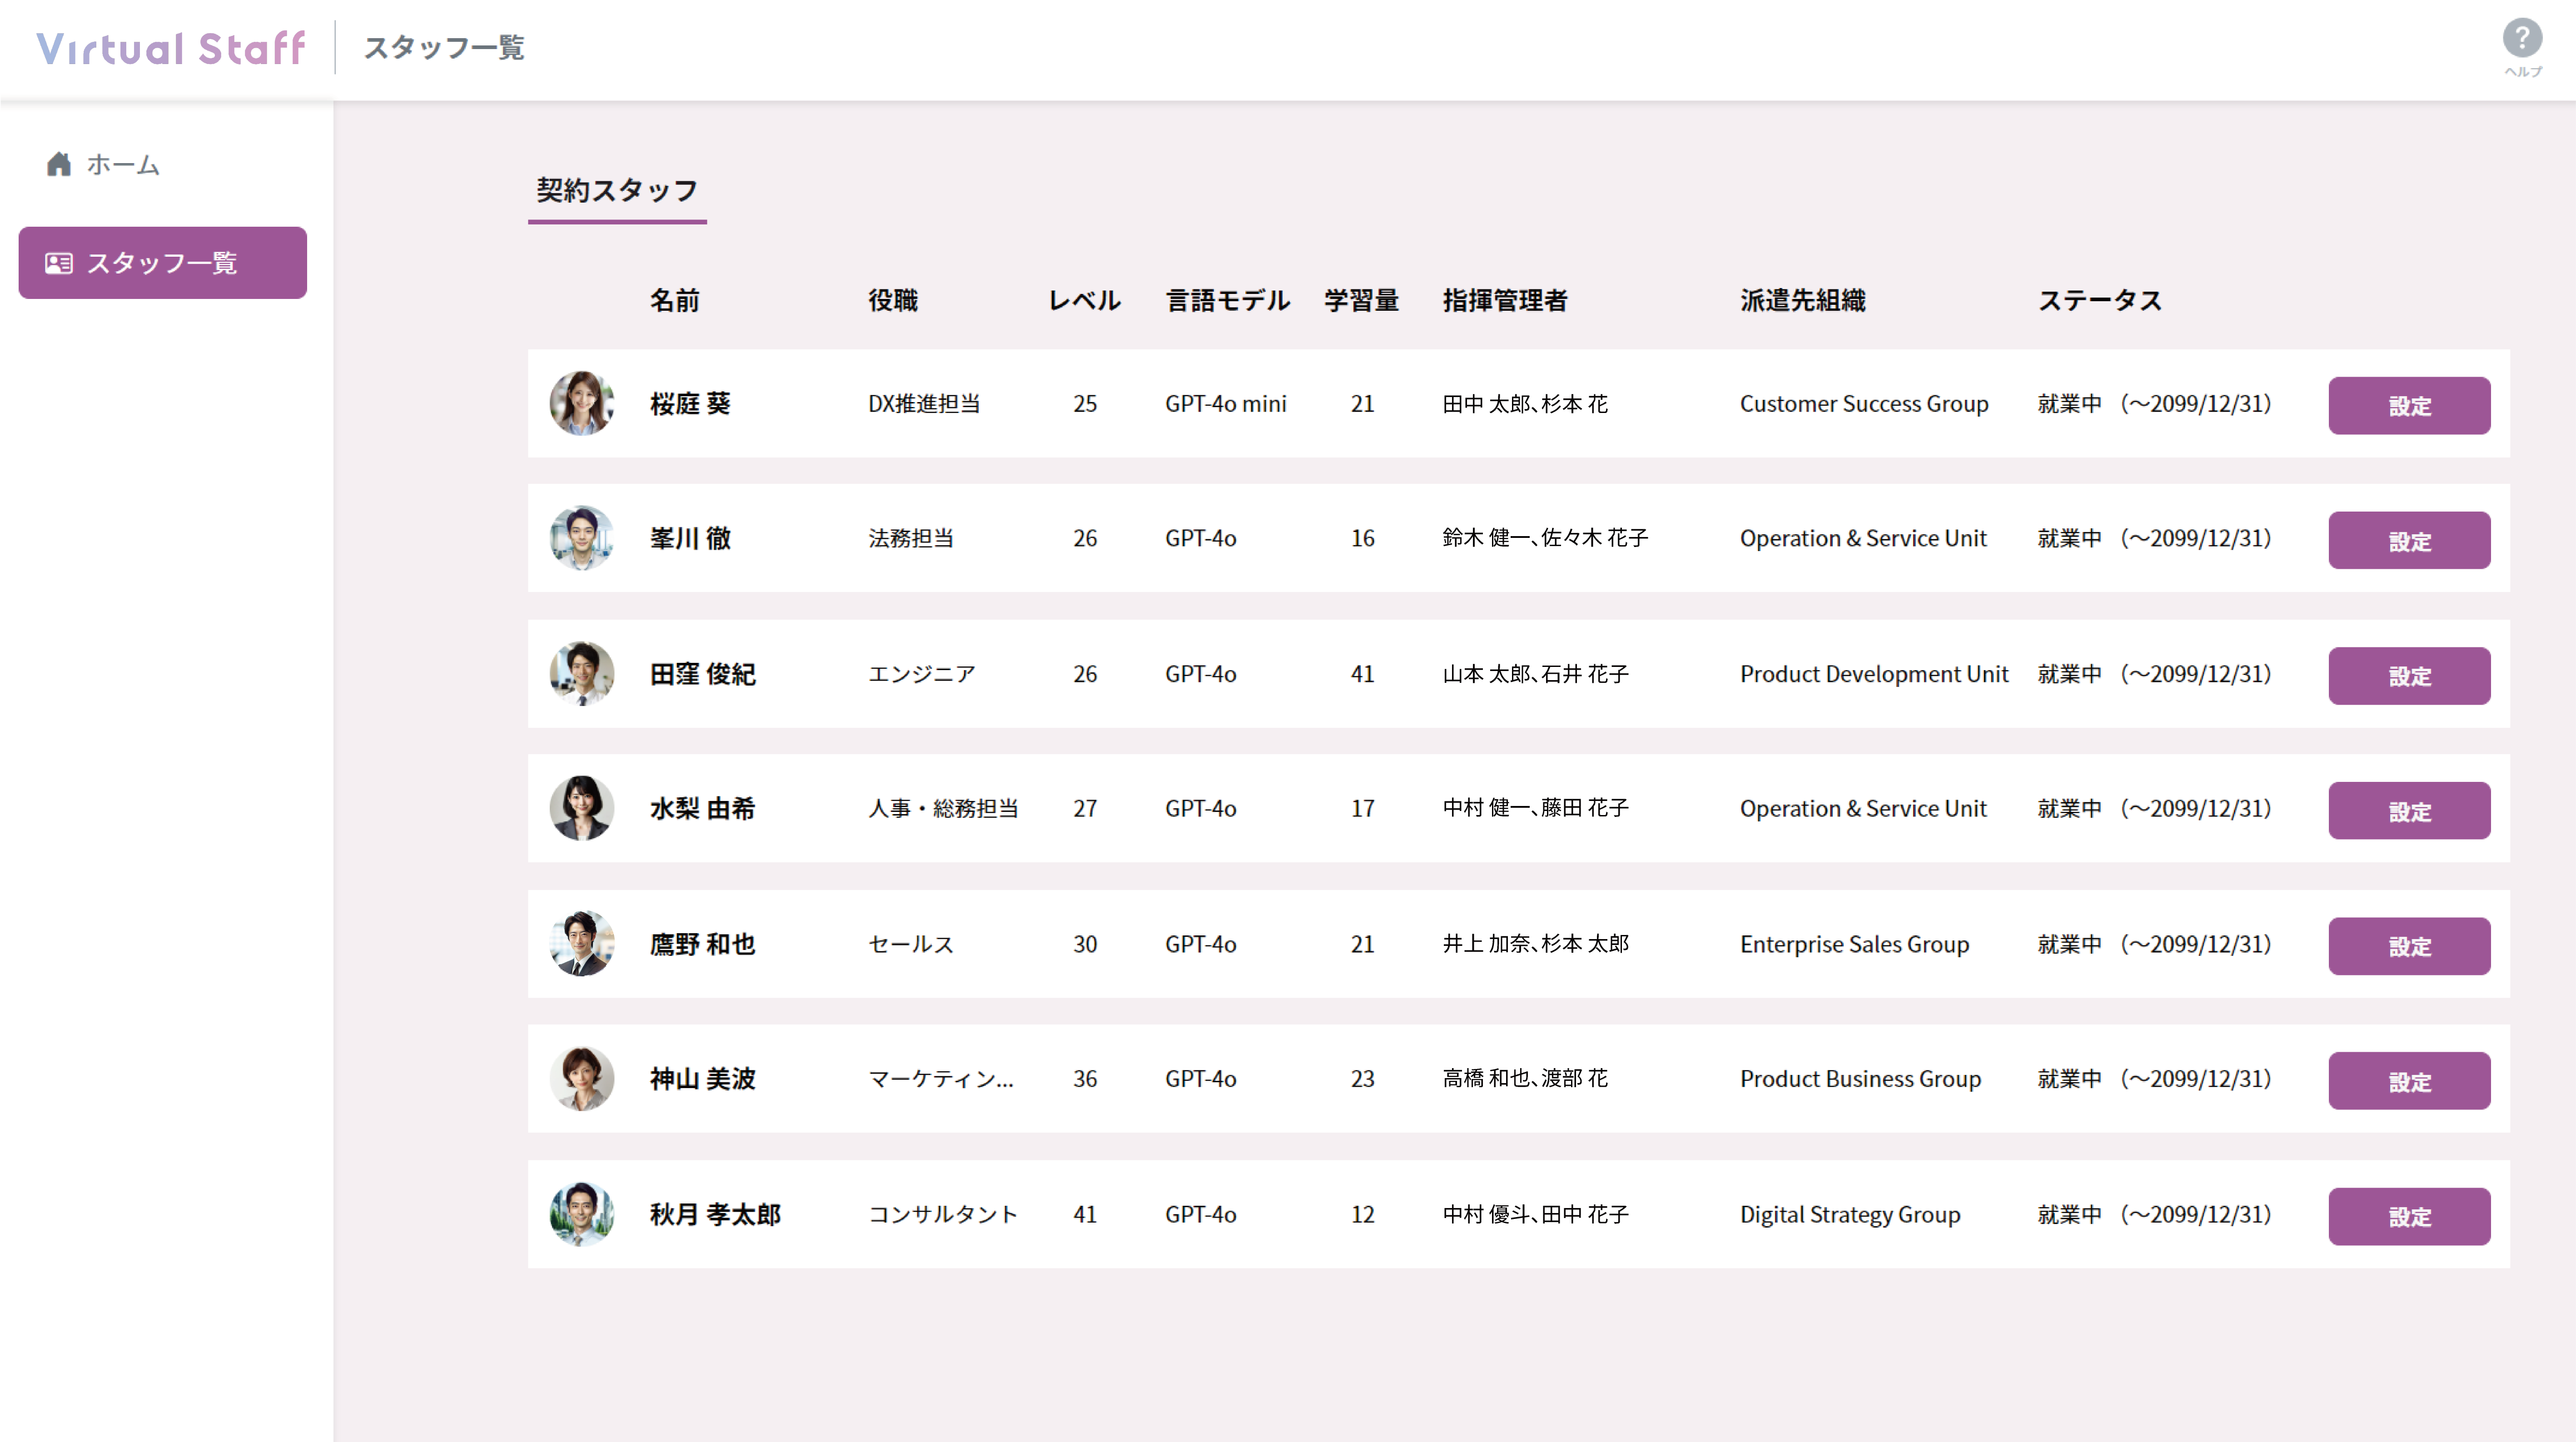Select スタッフ一覧 in the sidebar
The width and height of the screenshot is (2576, 1442).
coord(163,263)
